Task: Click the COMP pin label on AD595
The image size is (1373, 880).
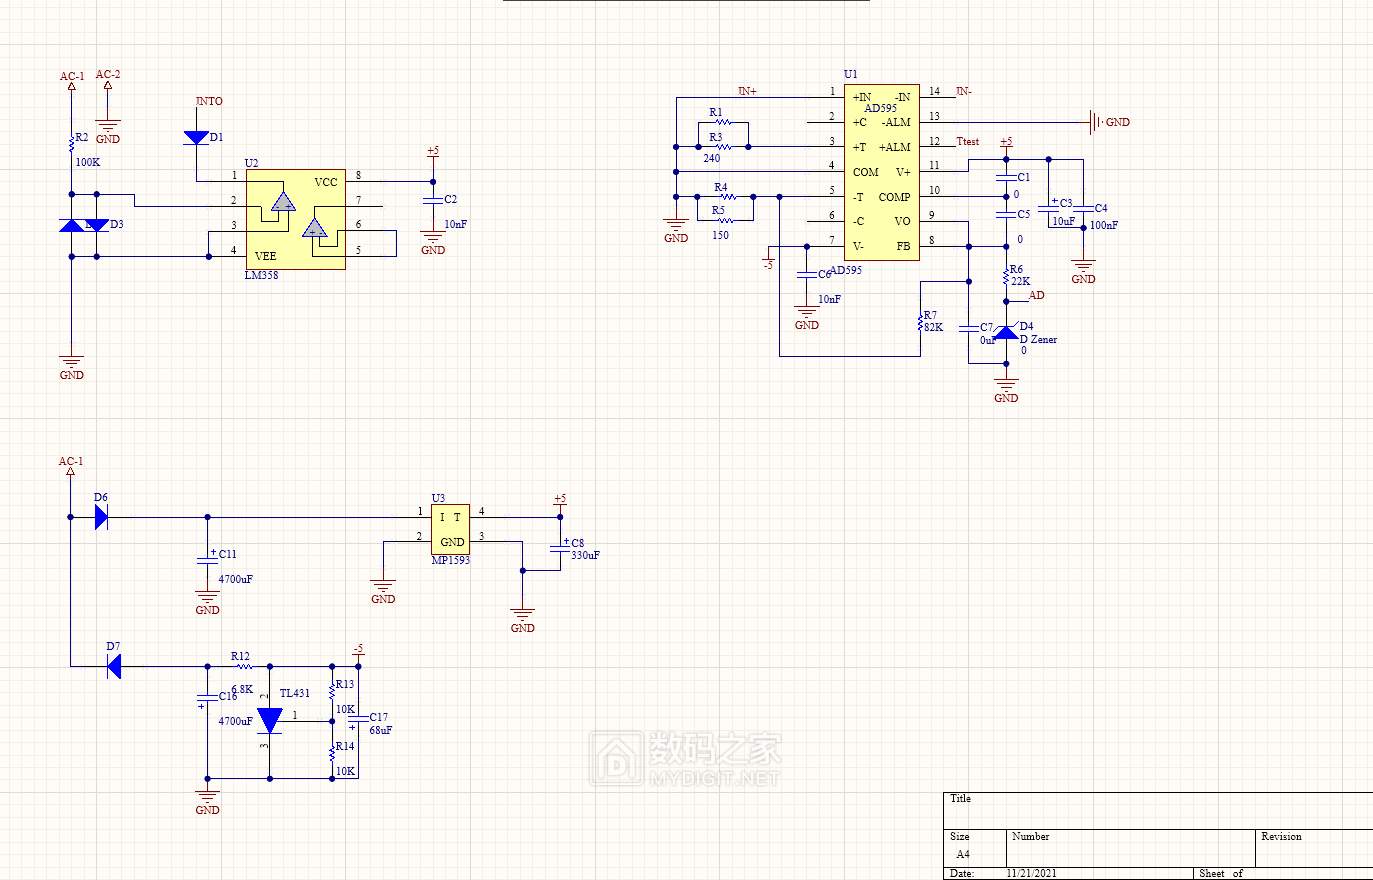Action: click(x=894, y=197)
